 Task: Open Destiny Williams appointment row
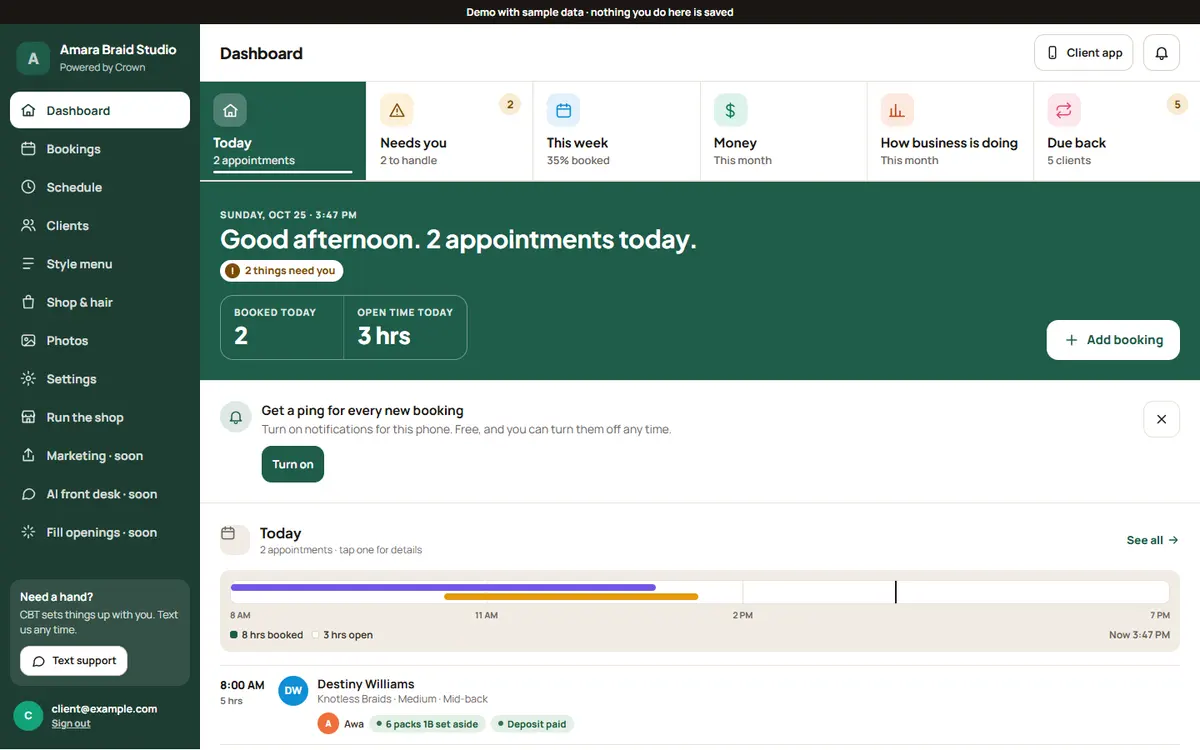[x=700, y=705]
